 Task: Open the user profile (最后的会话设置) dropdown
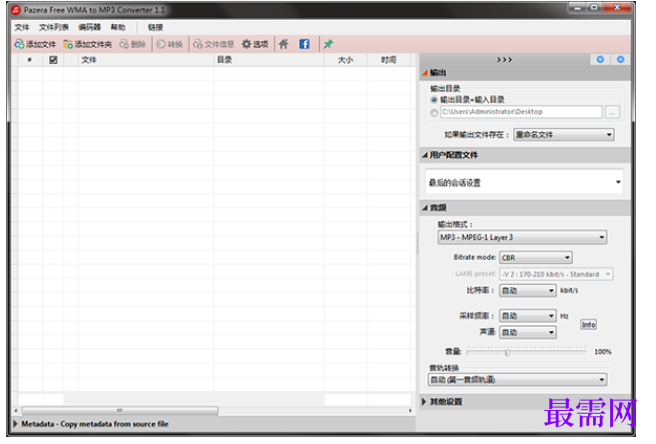tap(524, 182)
